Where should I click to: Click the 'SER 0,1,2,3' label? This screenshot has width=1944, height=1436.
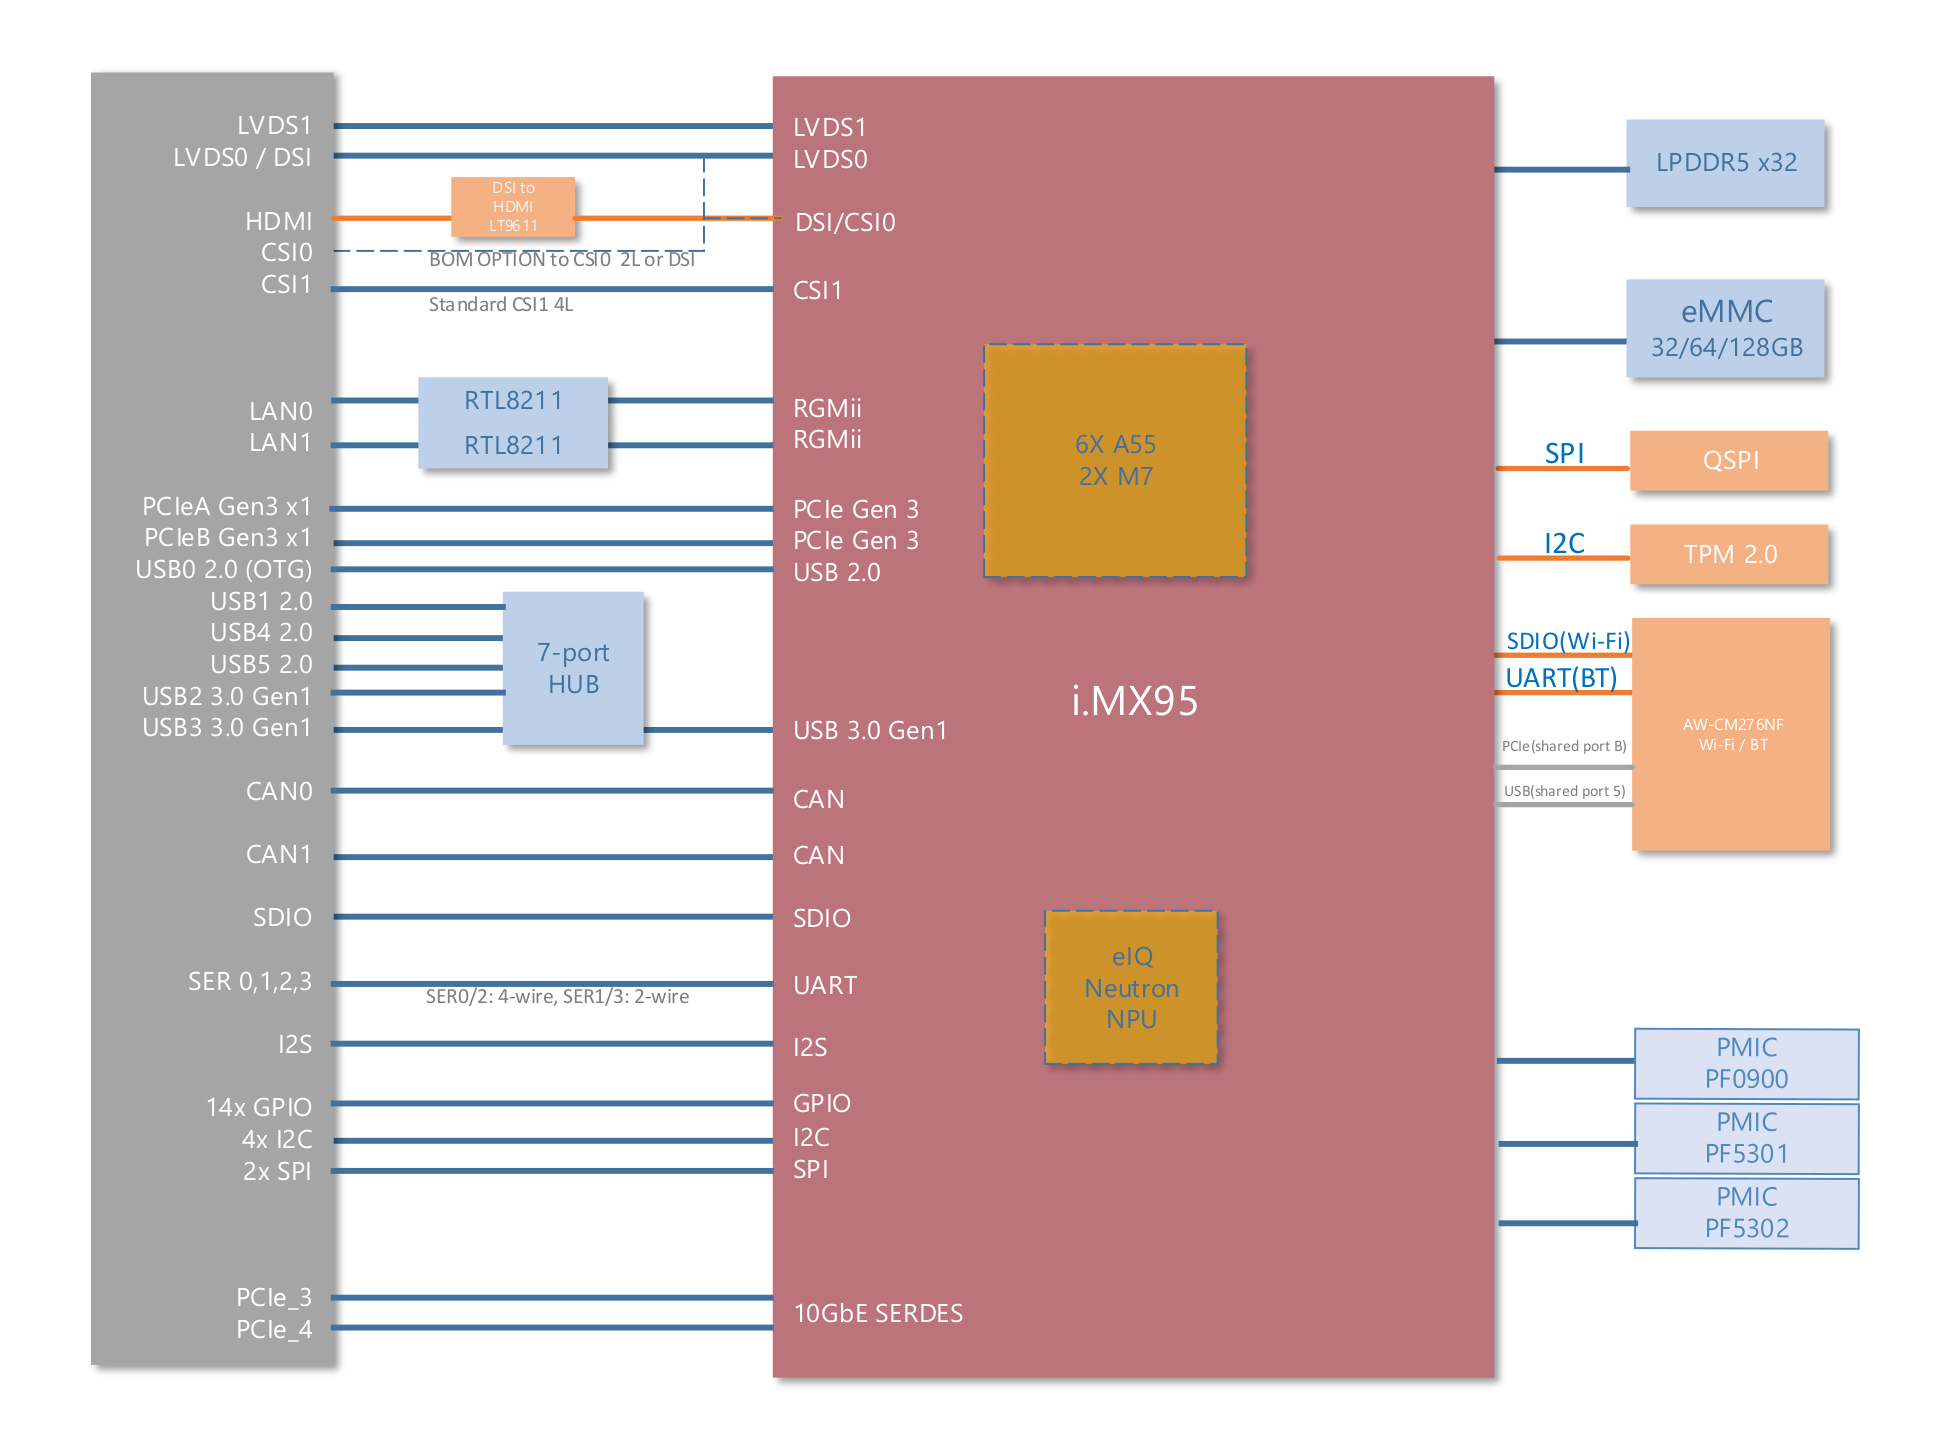pos(250,982)
